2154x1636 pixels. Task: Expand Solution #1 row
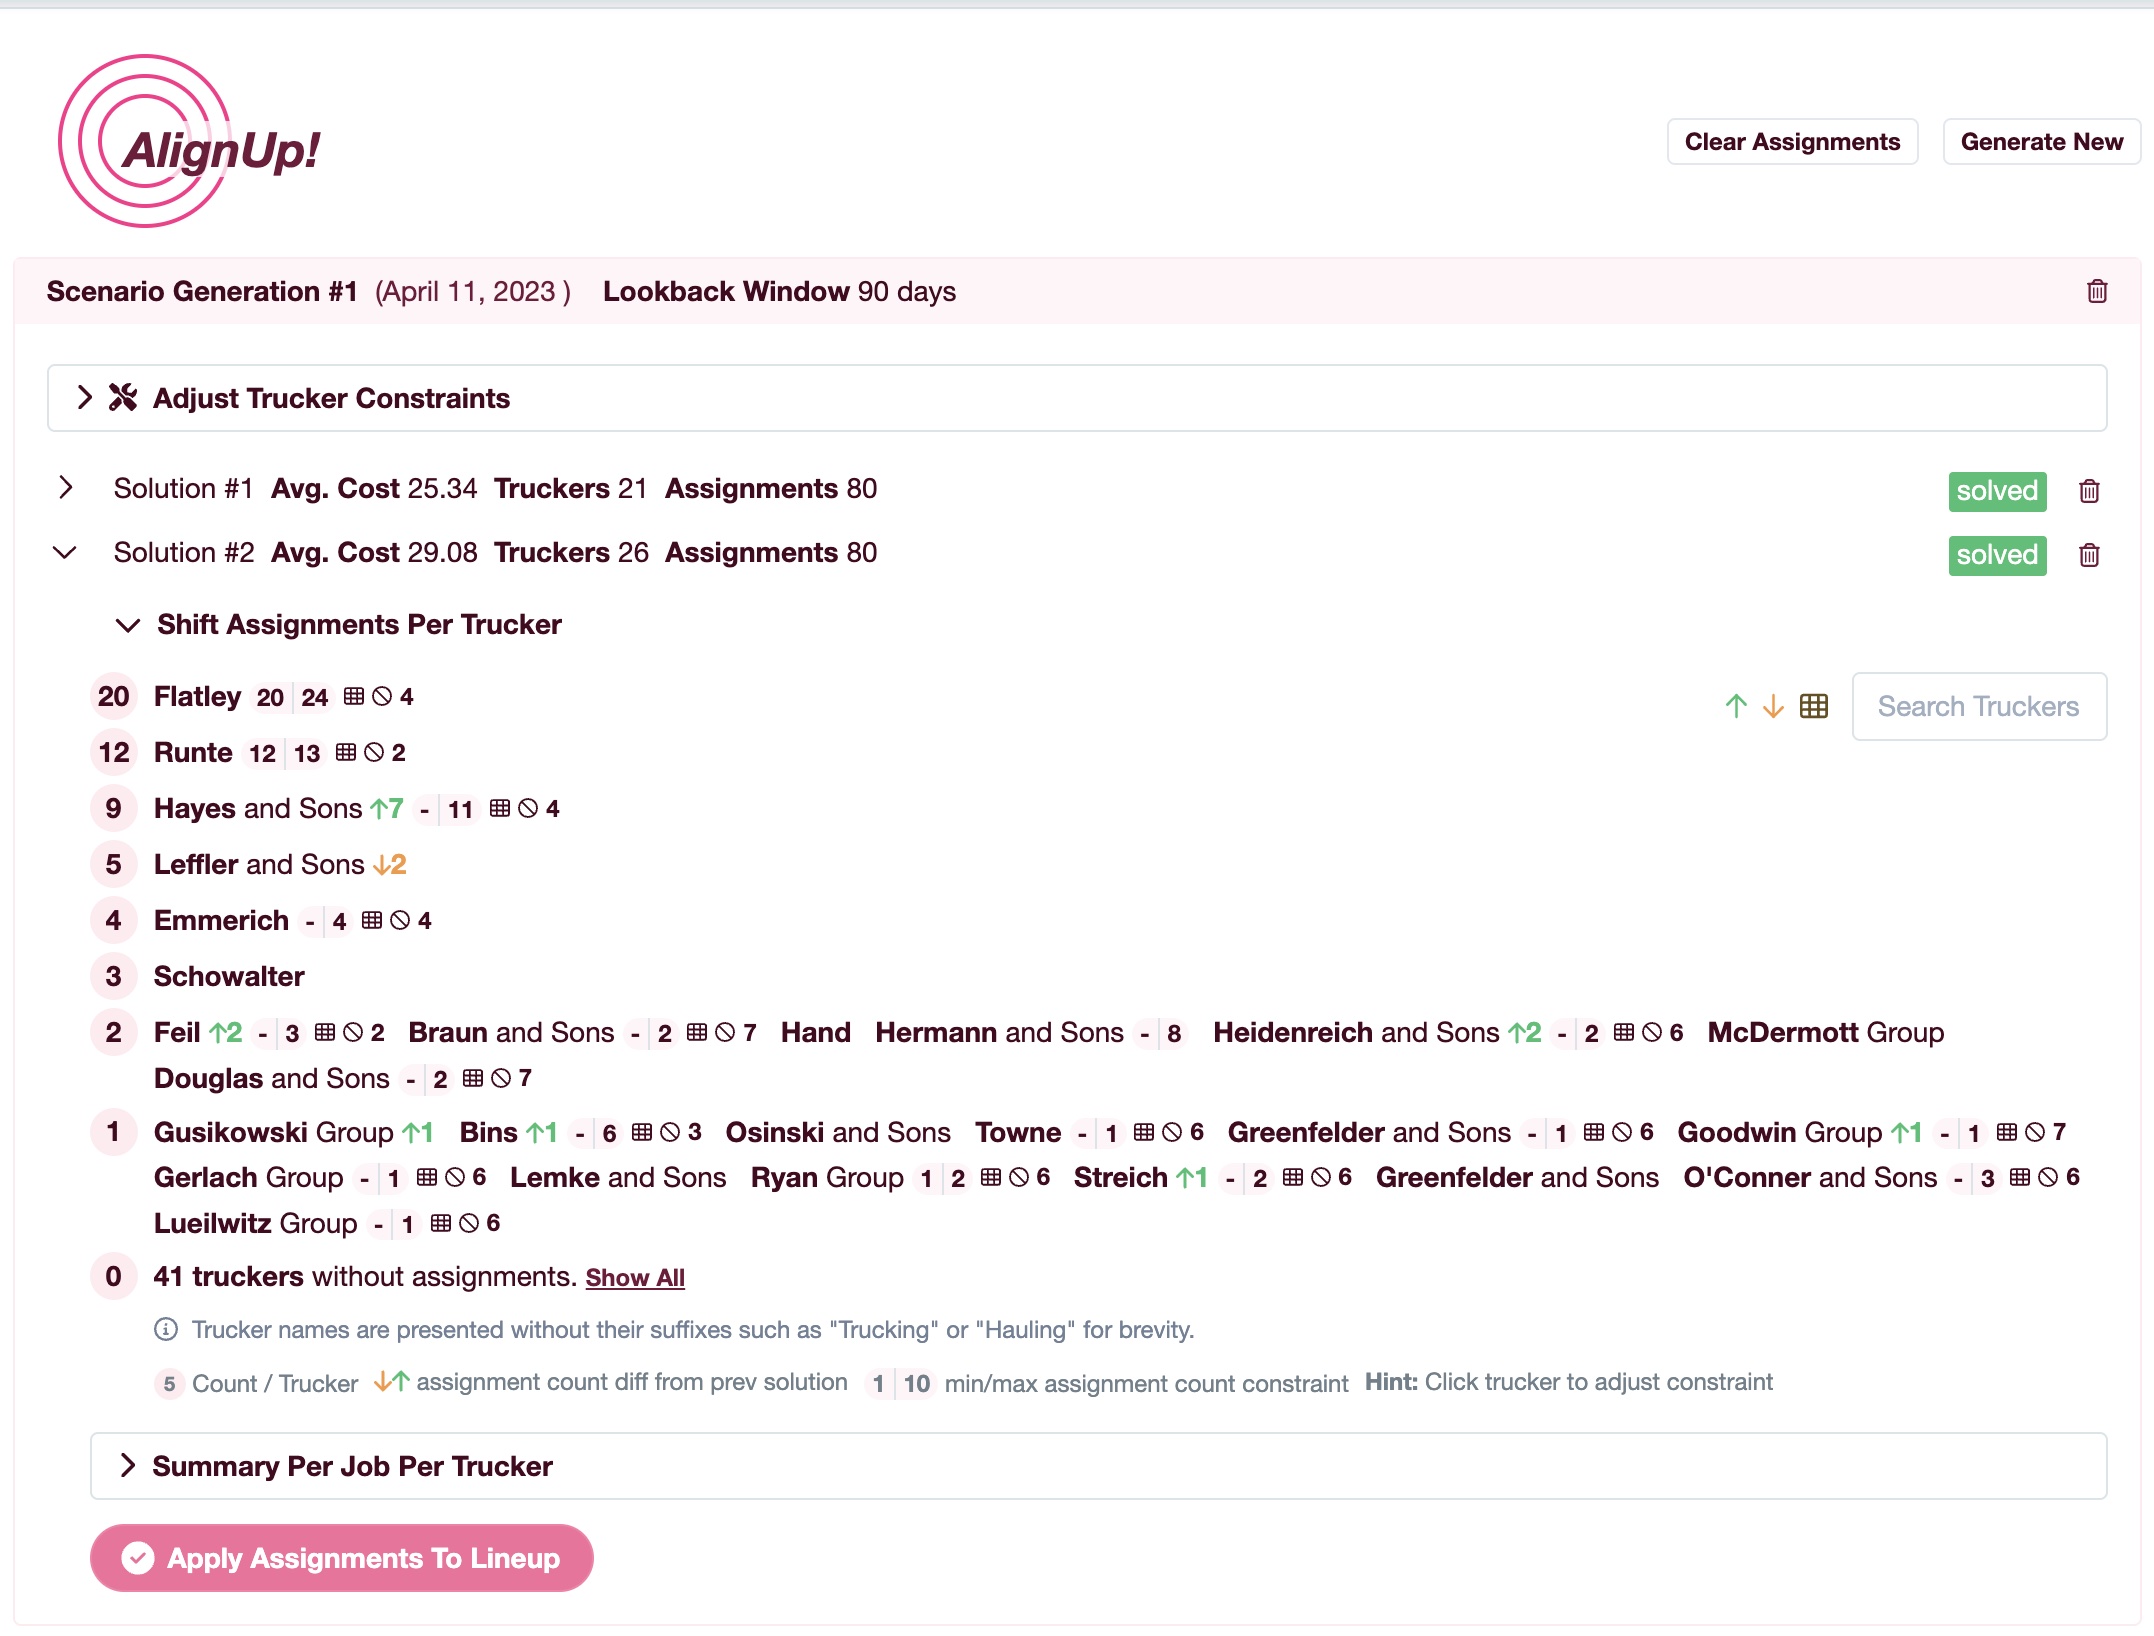point(66,488)
